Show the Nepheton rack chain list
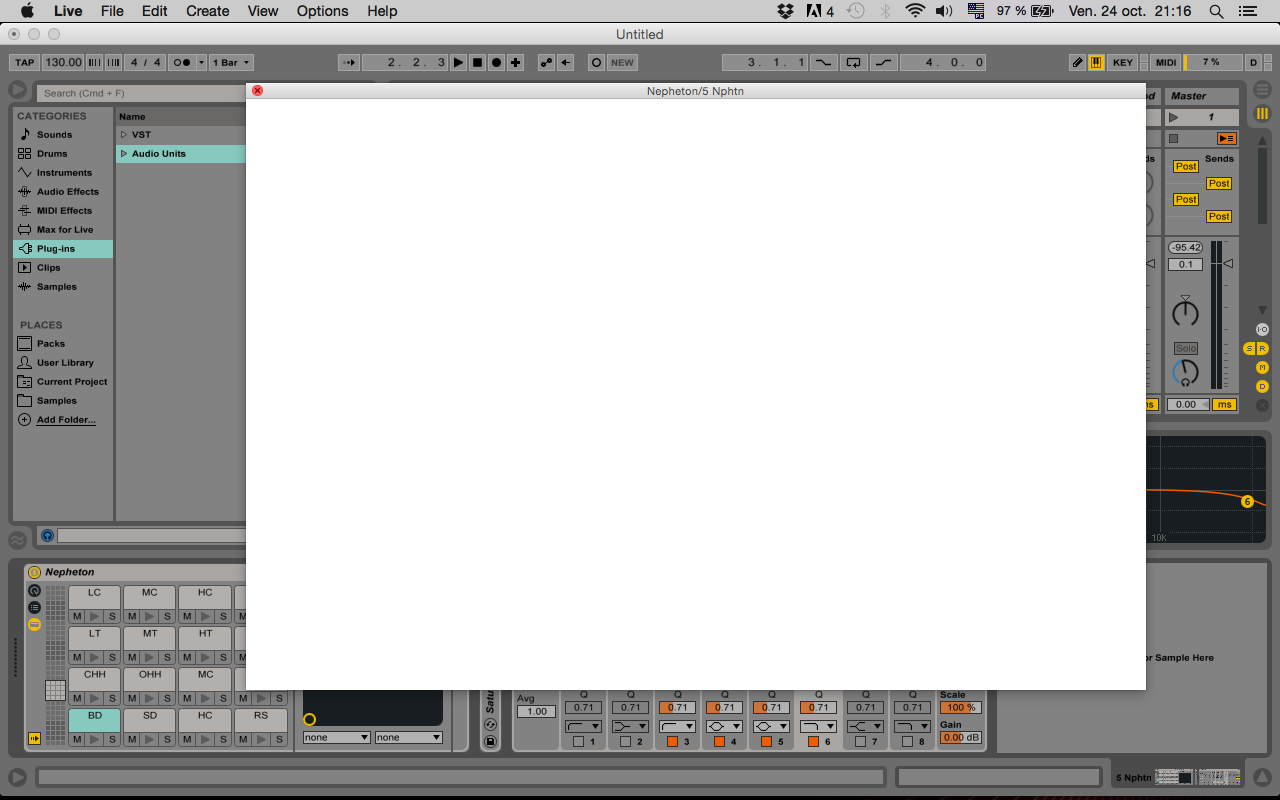 (x=34, y=607)
